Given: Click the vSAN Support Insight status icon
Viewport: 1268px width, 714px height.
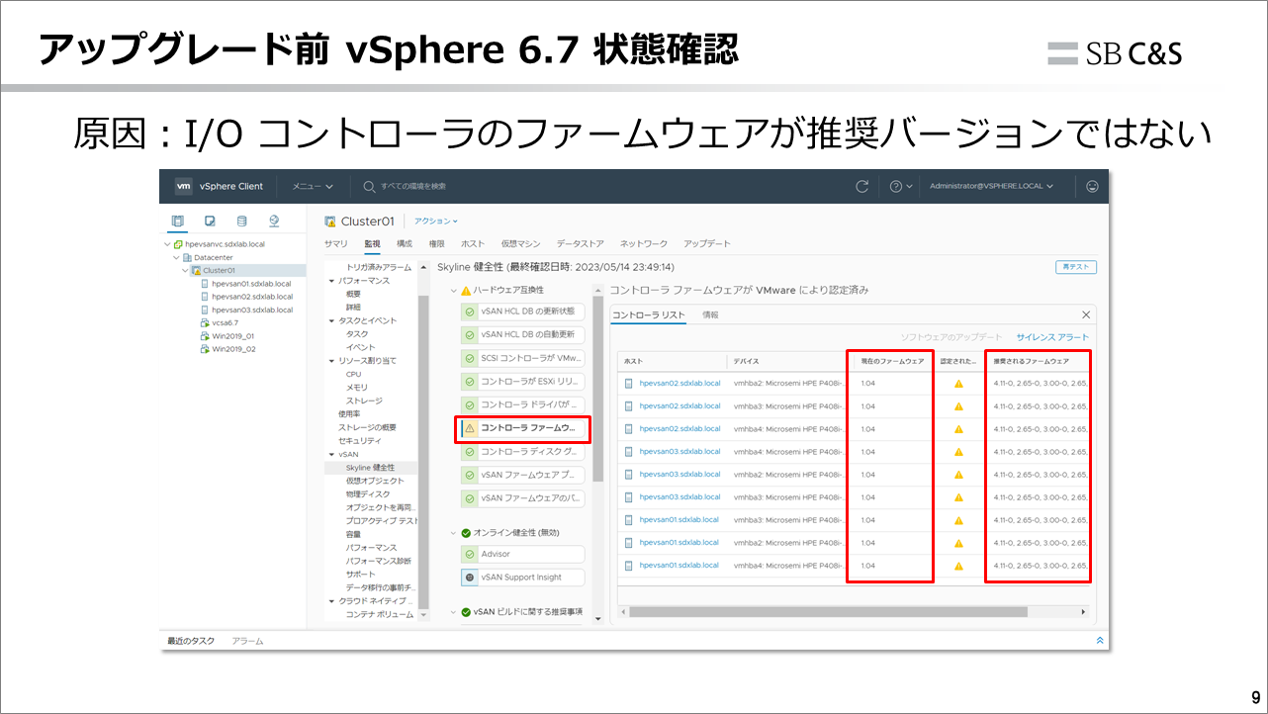Looking at the screenshot, I should click(469, 577).
